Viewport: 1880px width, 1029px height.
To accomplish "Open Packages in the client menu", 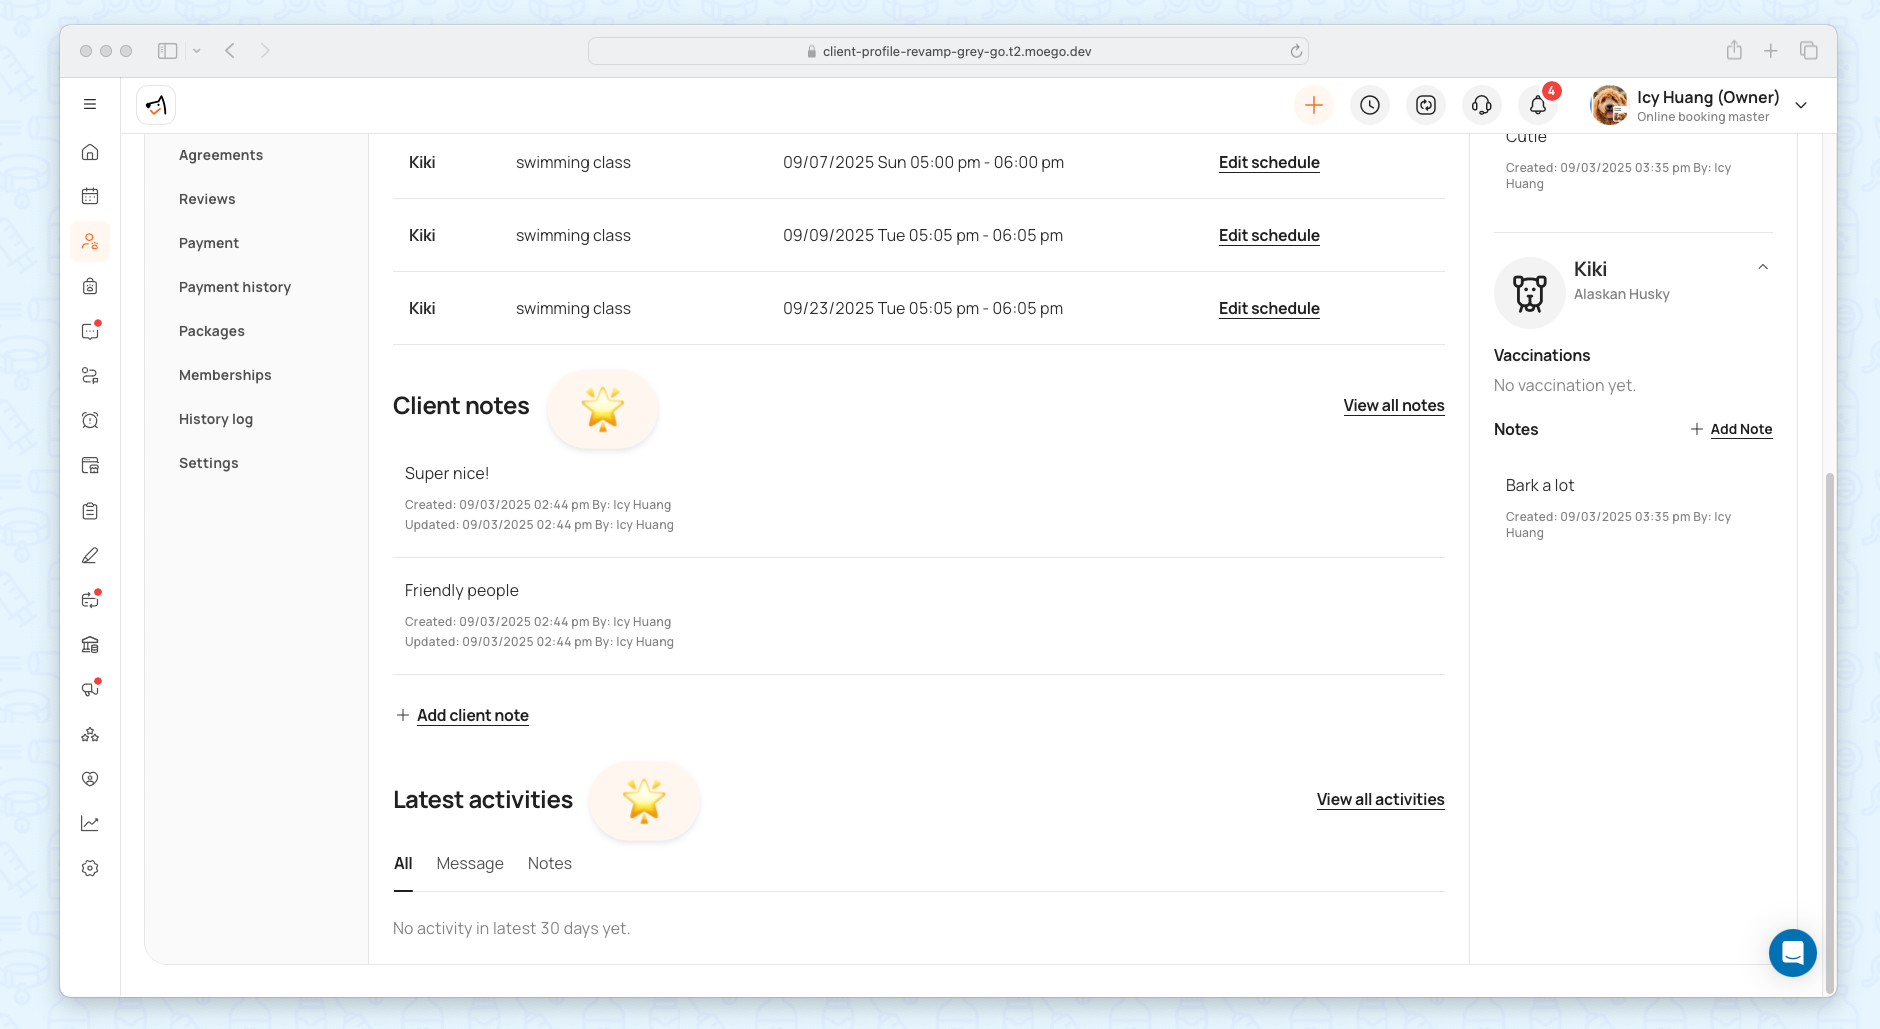I will click(x=212, y=331).
